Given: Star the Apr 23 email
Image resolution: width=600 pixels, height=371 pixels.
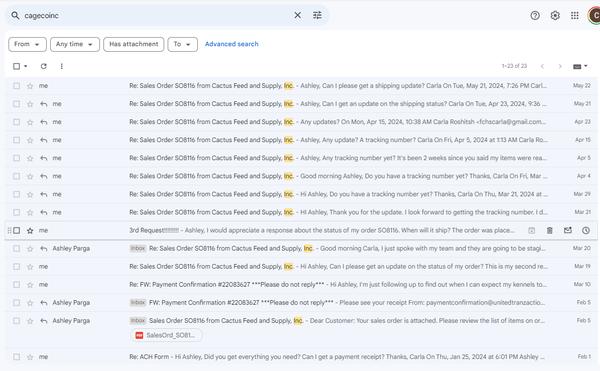Looking at the screenshot, I should click(x=30, y=122).
